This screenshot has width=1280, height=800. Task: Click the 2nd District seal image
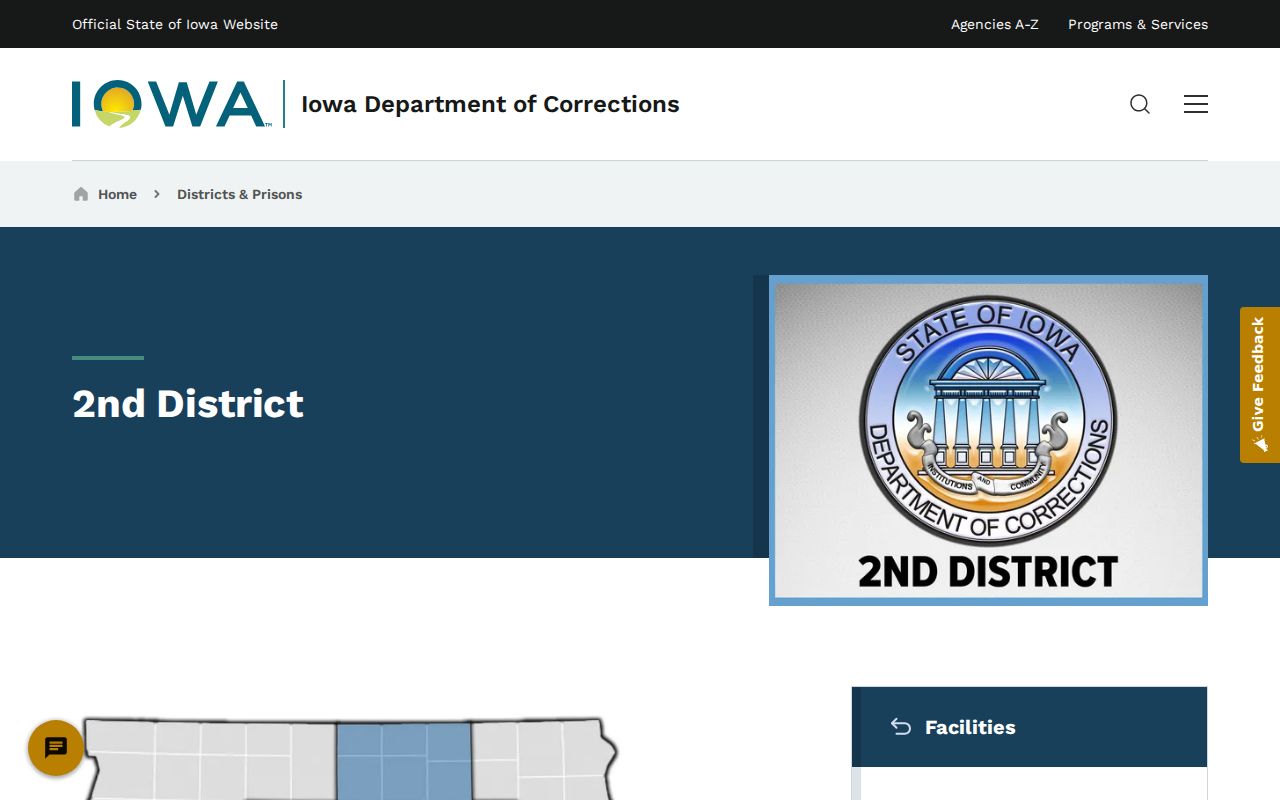point(988,440)
